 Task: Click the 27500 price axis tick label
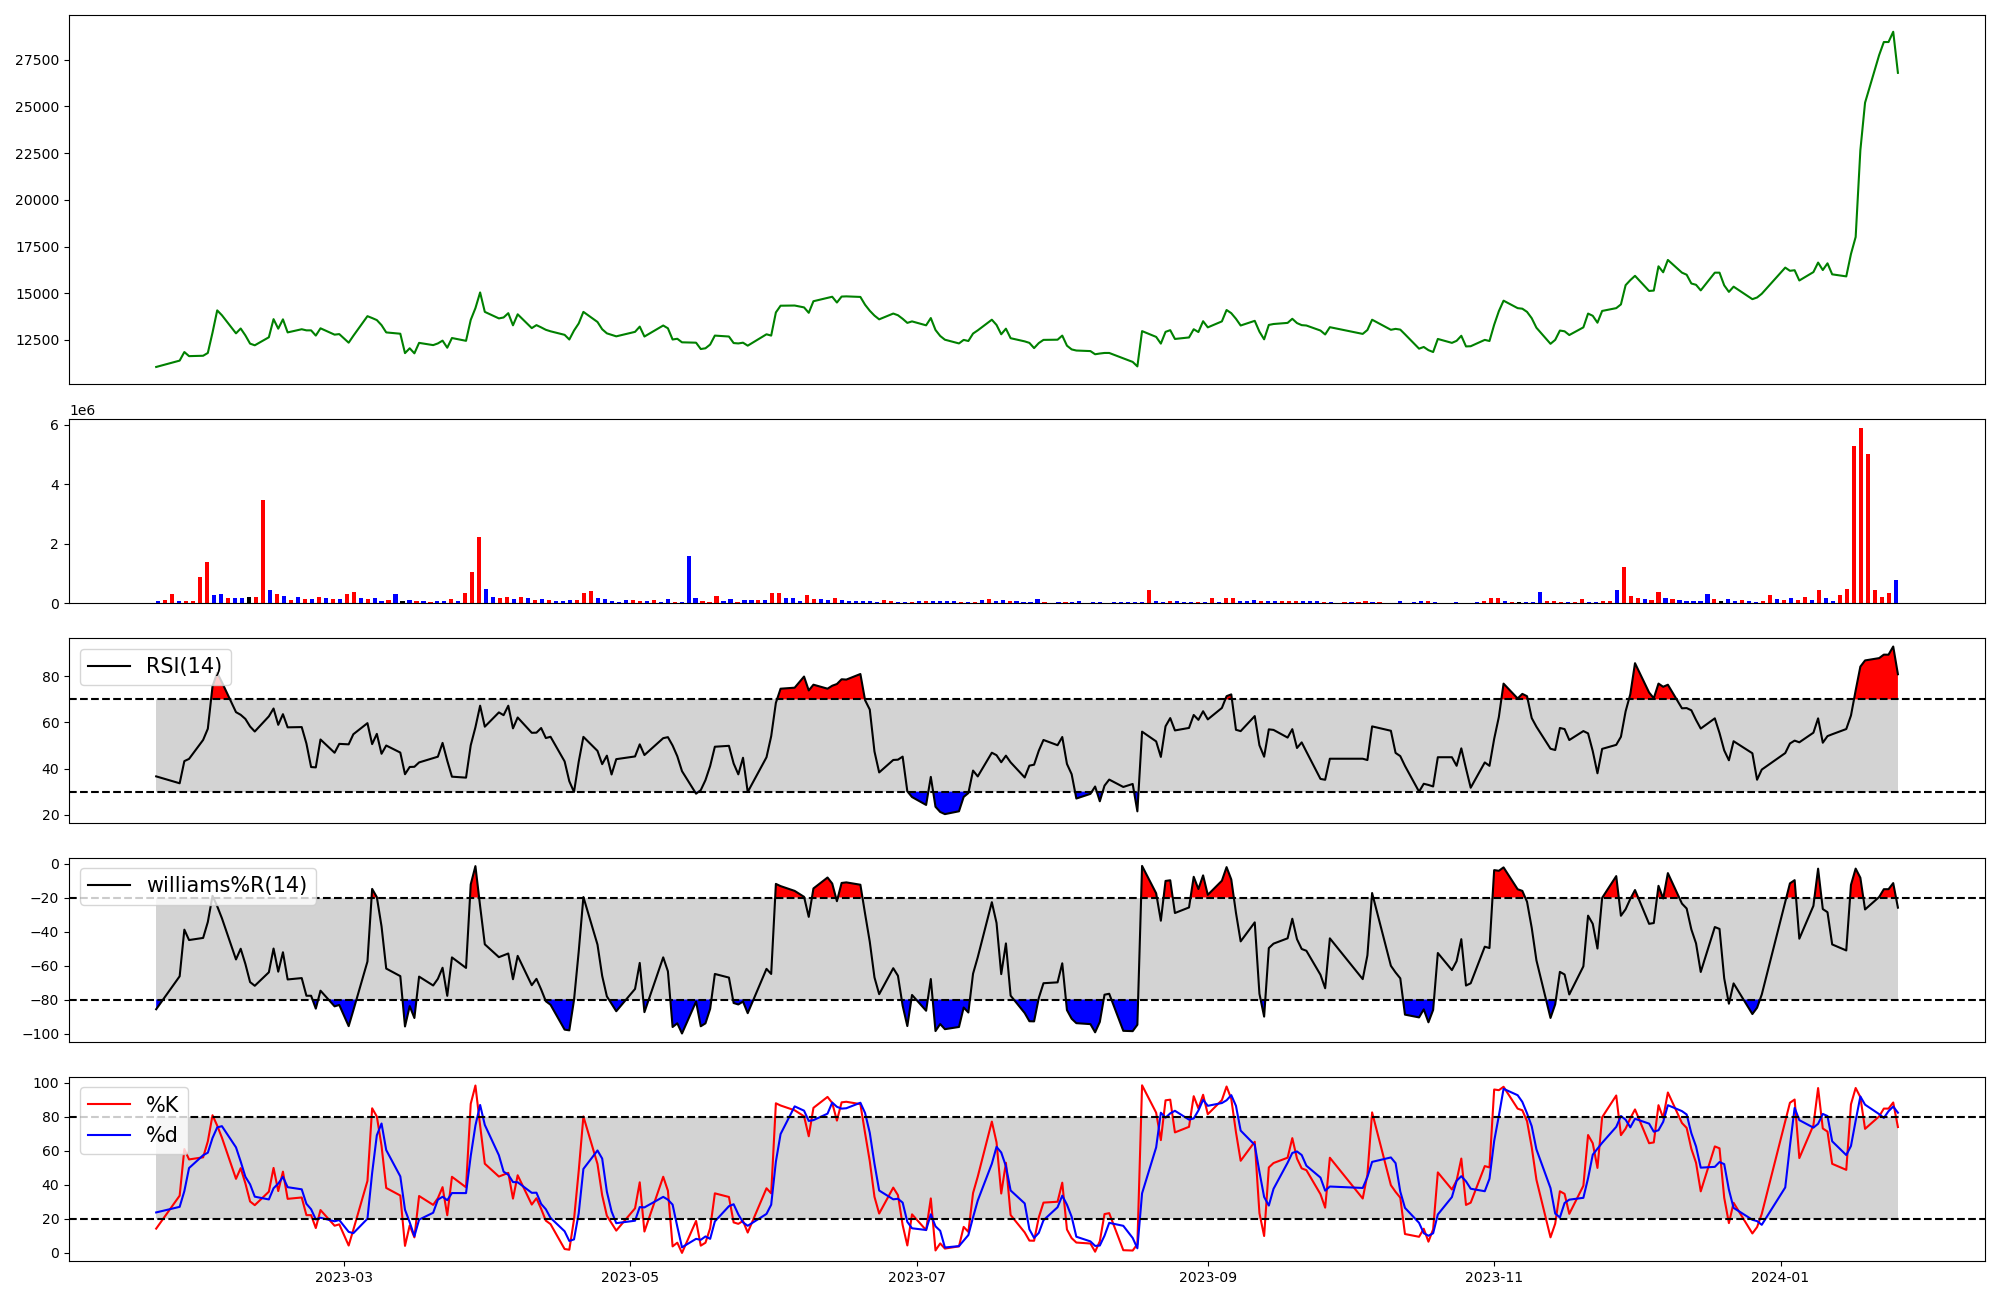point(37,61)
